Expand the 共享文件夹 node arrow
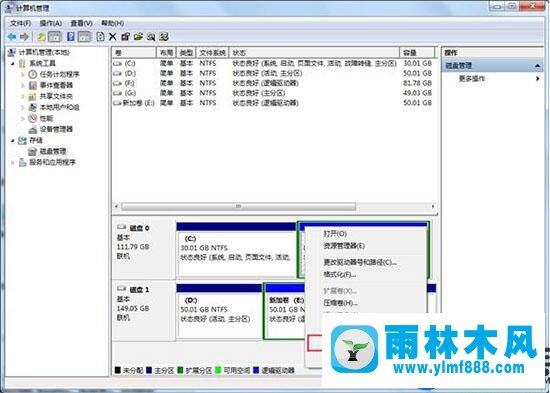 point(23,96)
